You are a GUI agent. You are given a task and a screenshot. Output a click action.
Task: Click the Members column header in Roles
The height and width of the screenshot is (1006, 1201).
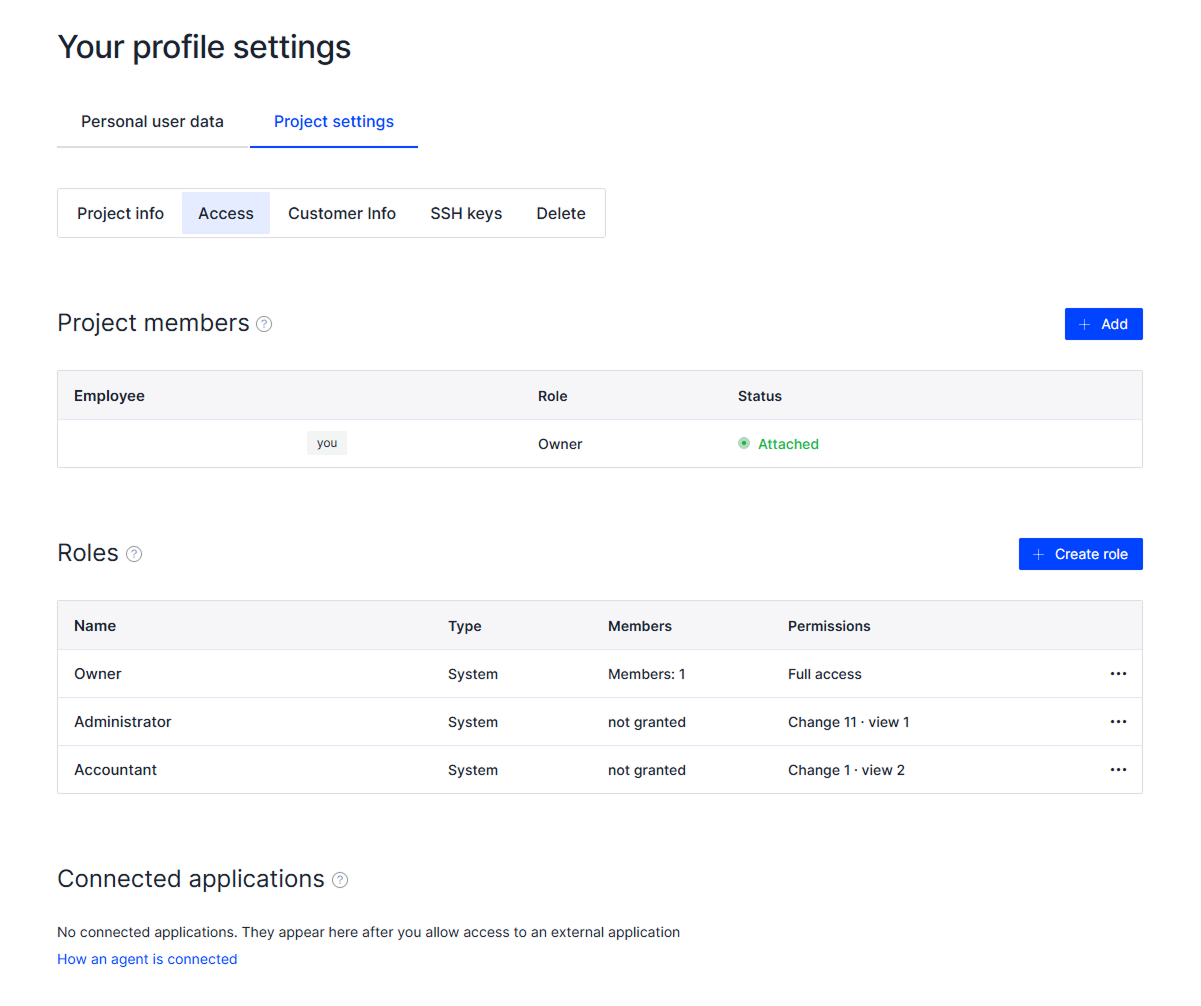point(640,626)
